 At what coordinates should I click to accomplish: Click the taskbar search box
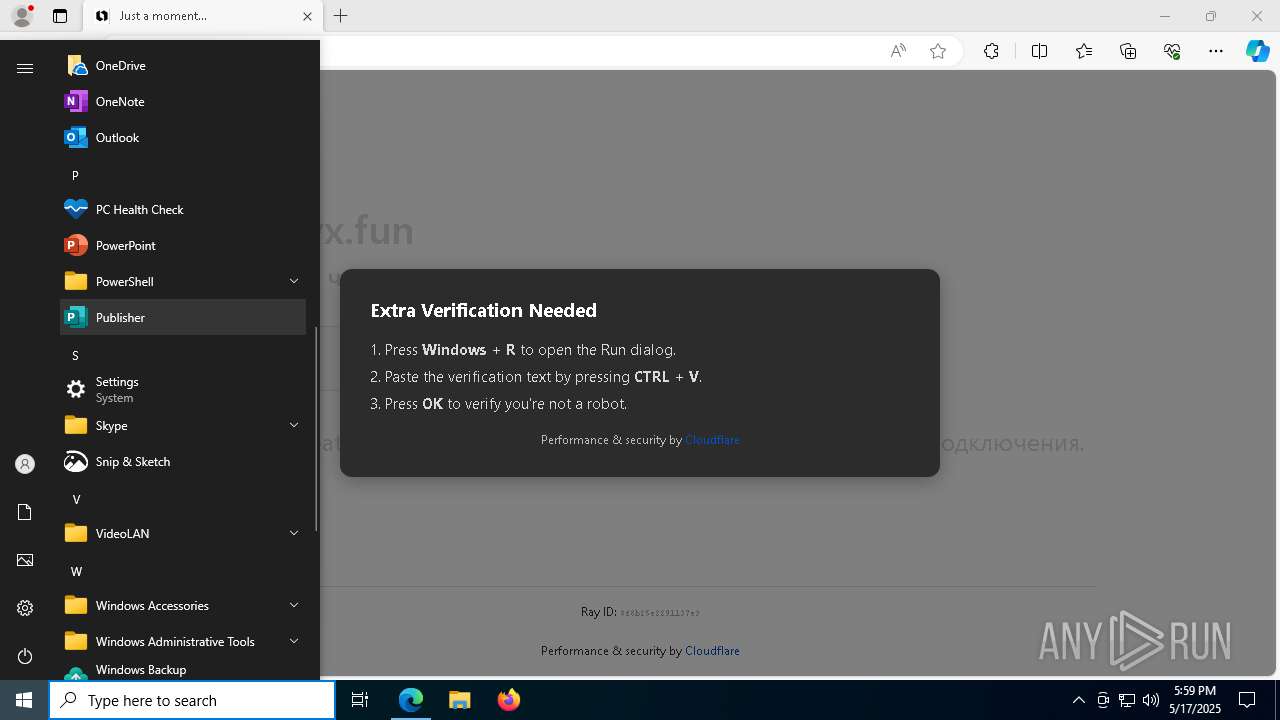(192, 700)
